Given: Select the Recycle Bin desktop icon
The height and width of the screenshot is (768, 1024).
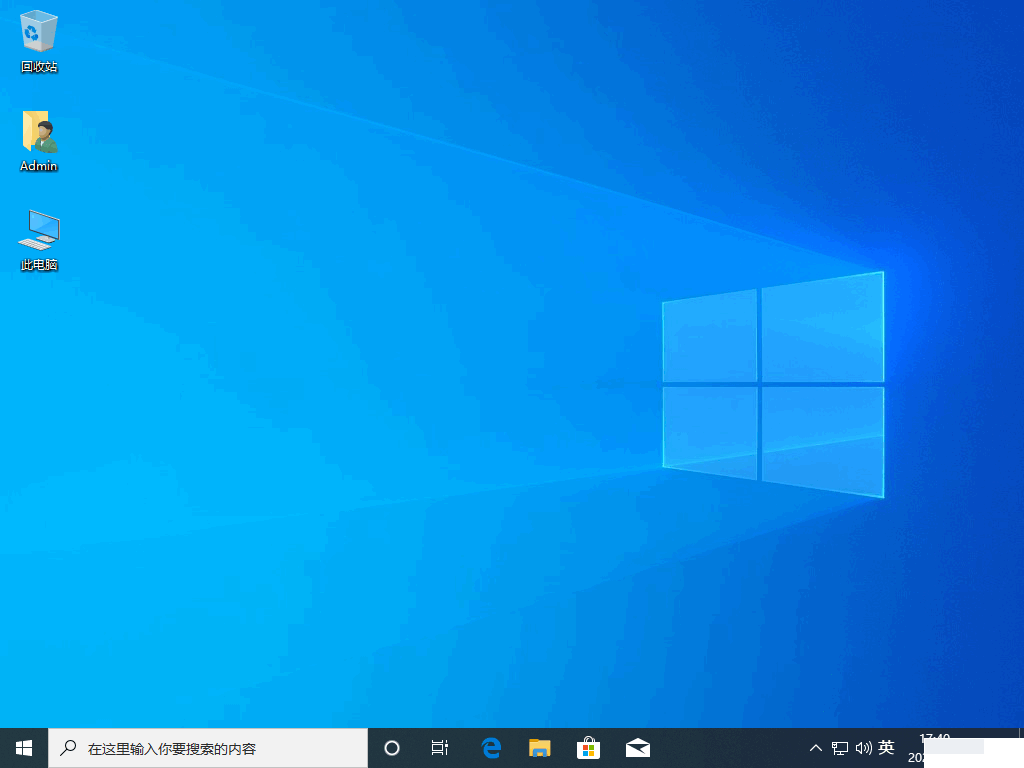Looking at the screenshot, I should pos(39,32).
